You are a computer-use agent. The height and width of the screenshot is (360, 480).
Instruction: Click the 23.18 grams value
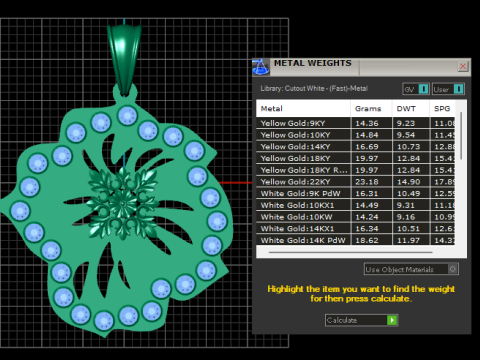click(367, 182)
